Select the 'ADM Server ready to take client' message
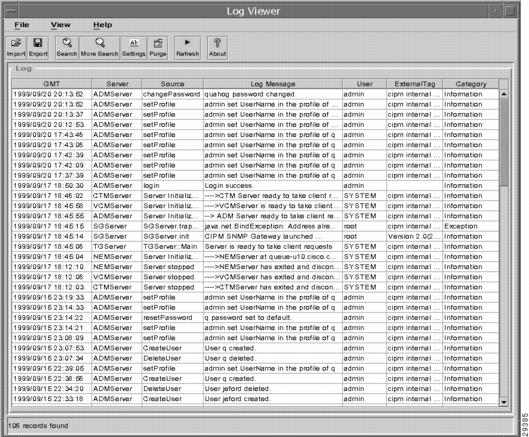Viewport: 529px width, 437px height. [x=273, y=216]
